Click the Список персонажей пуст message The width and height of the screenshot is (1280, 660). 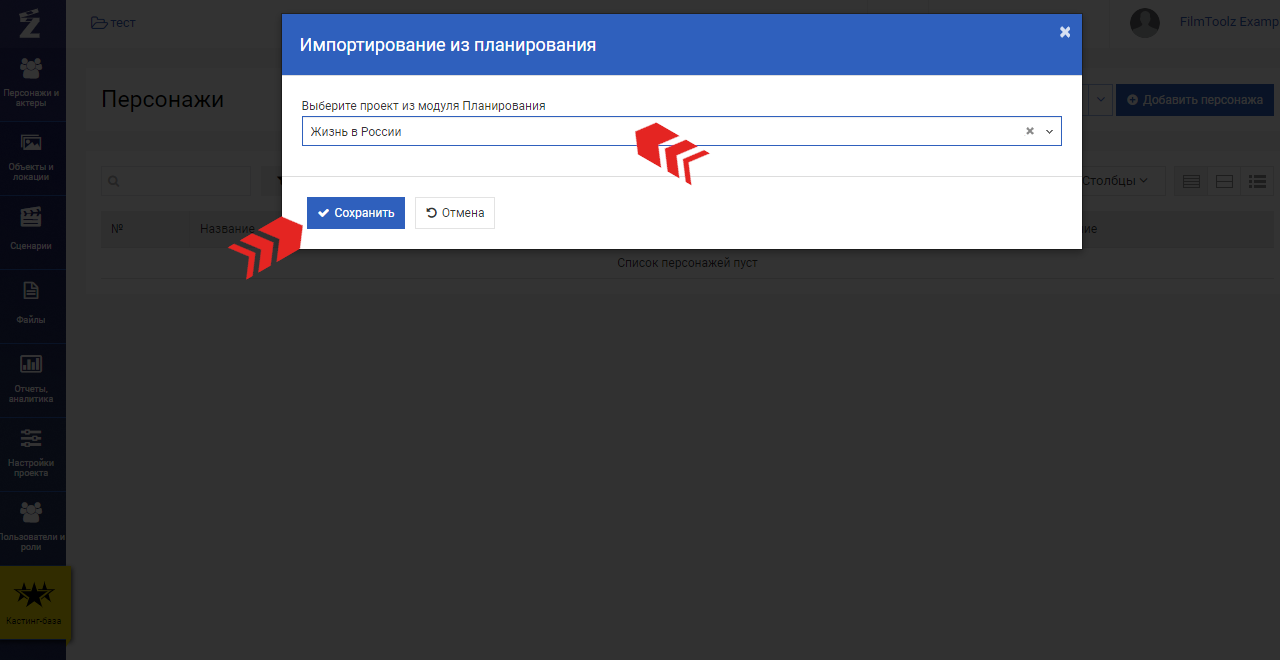coord(687,263)
